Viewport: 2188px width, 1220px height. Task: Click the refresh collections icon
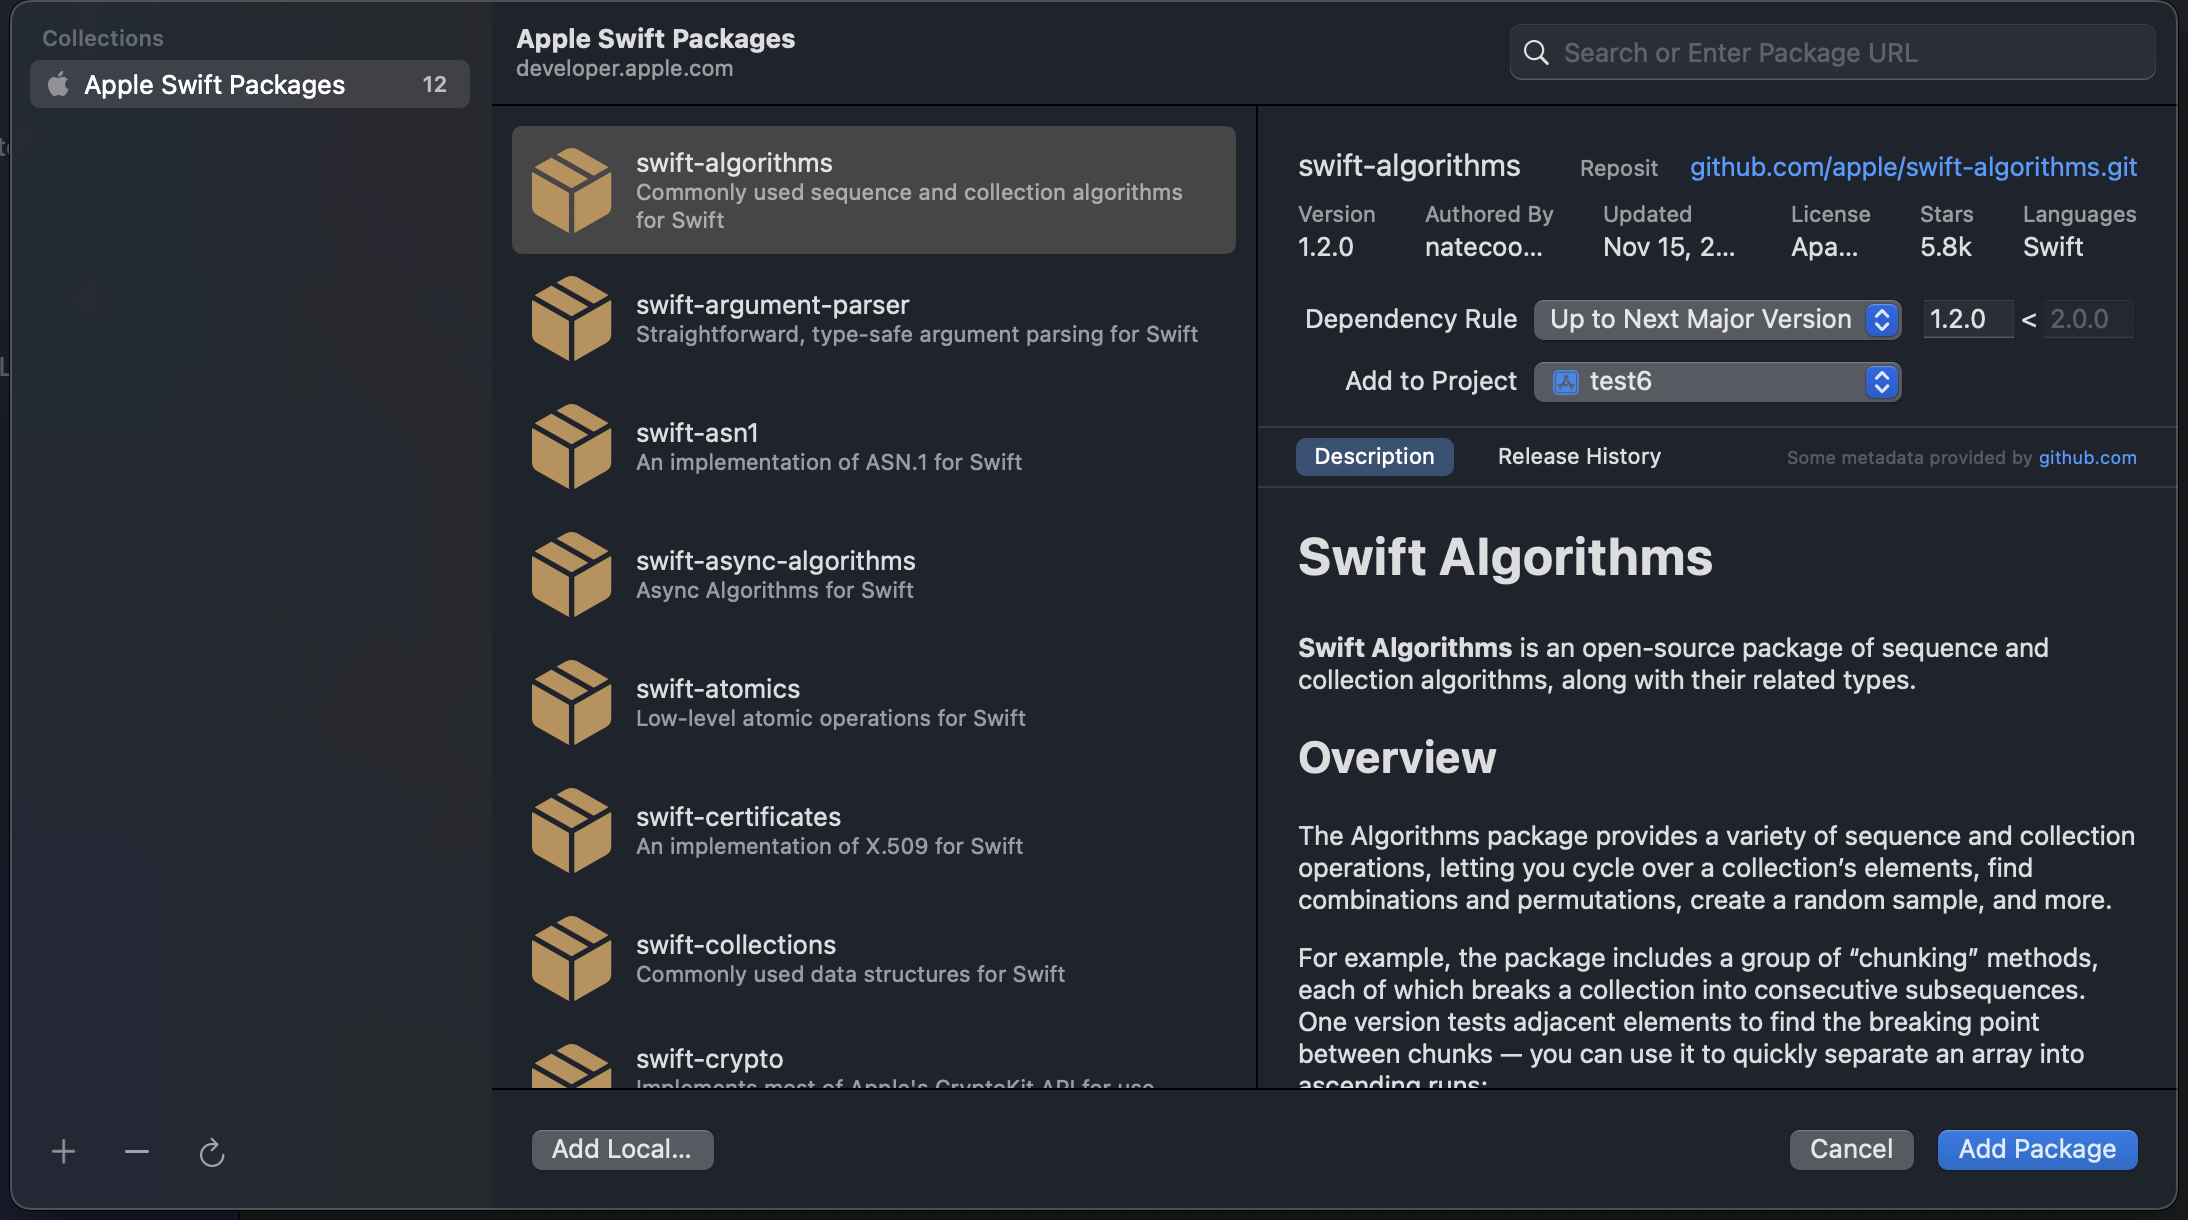[212, 1151]
